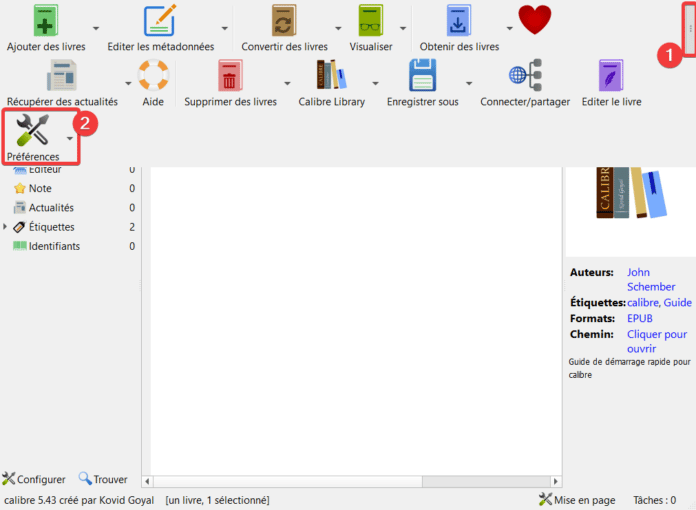Image resolution: width=696 pixels, height=510 pixels.
Task: Expand the Récupérer des actualités dropdown arrow
Action: [x=128, y=83]
